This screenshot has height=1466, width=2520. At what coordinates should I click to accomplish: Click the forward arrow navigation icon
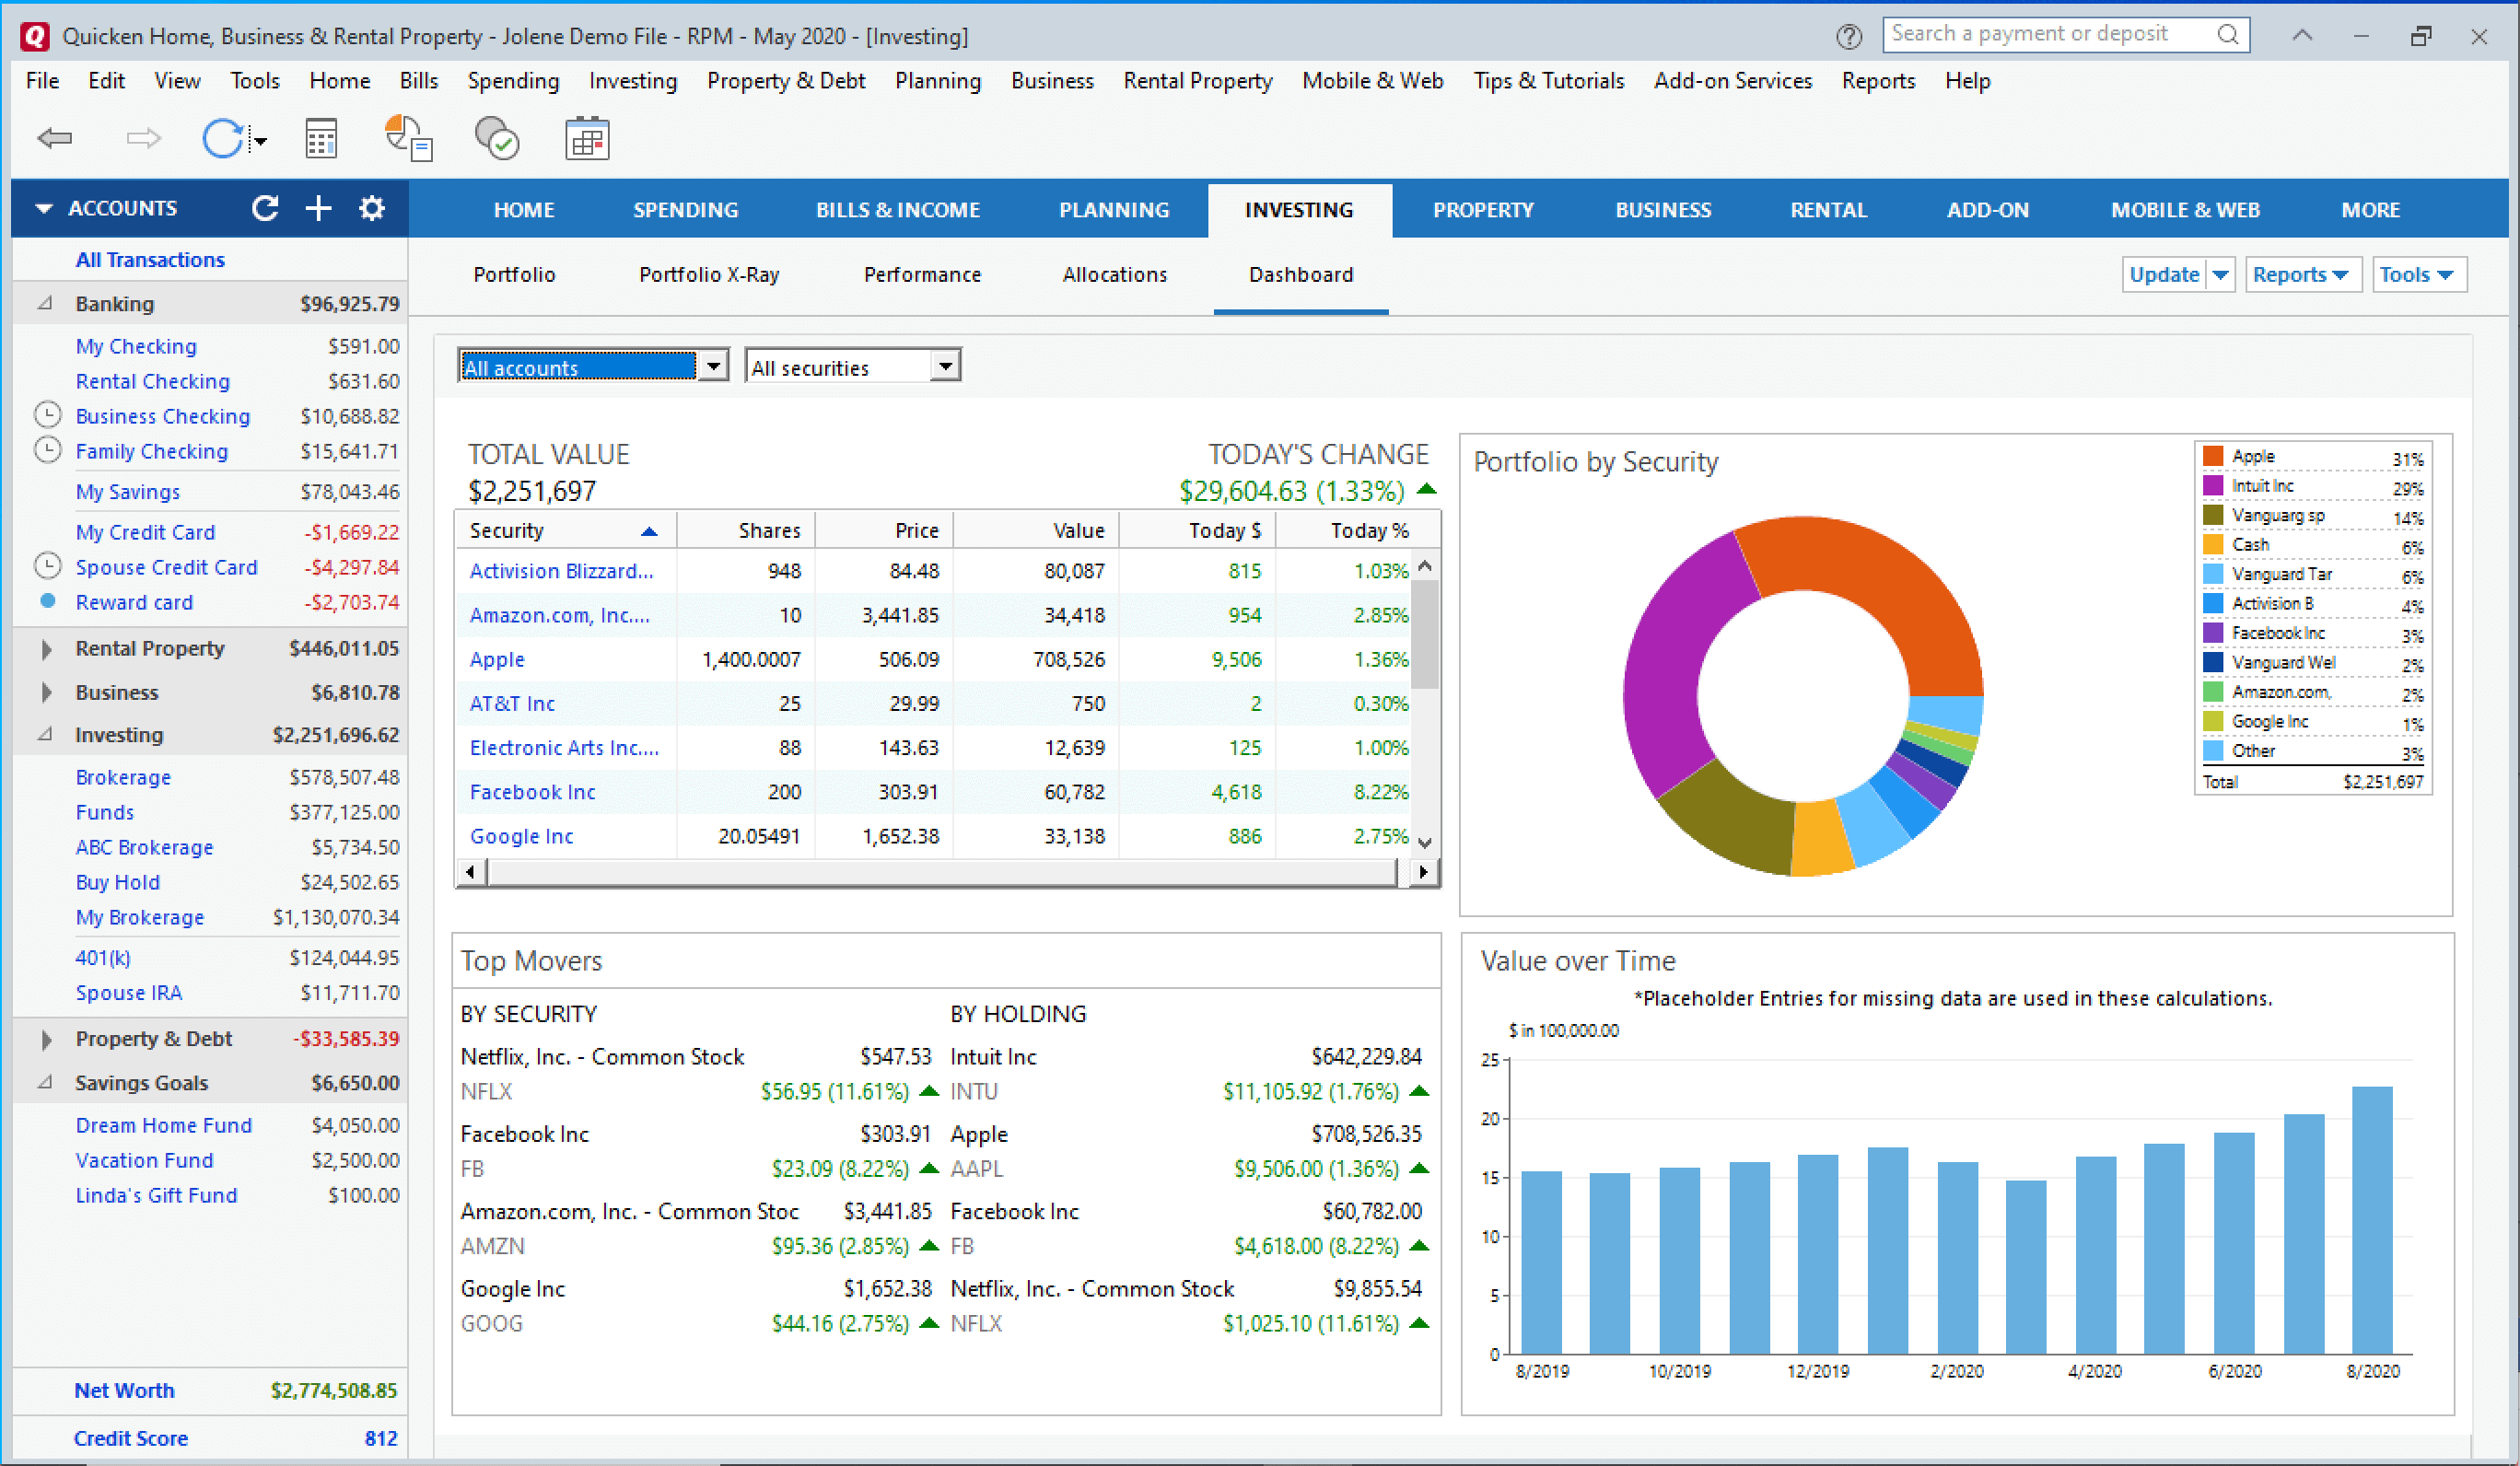click(x=138, y=140)
